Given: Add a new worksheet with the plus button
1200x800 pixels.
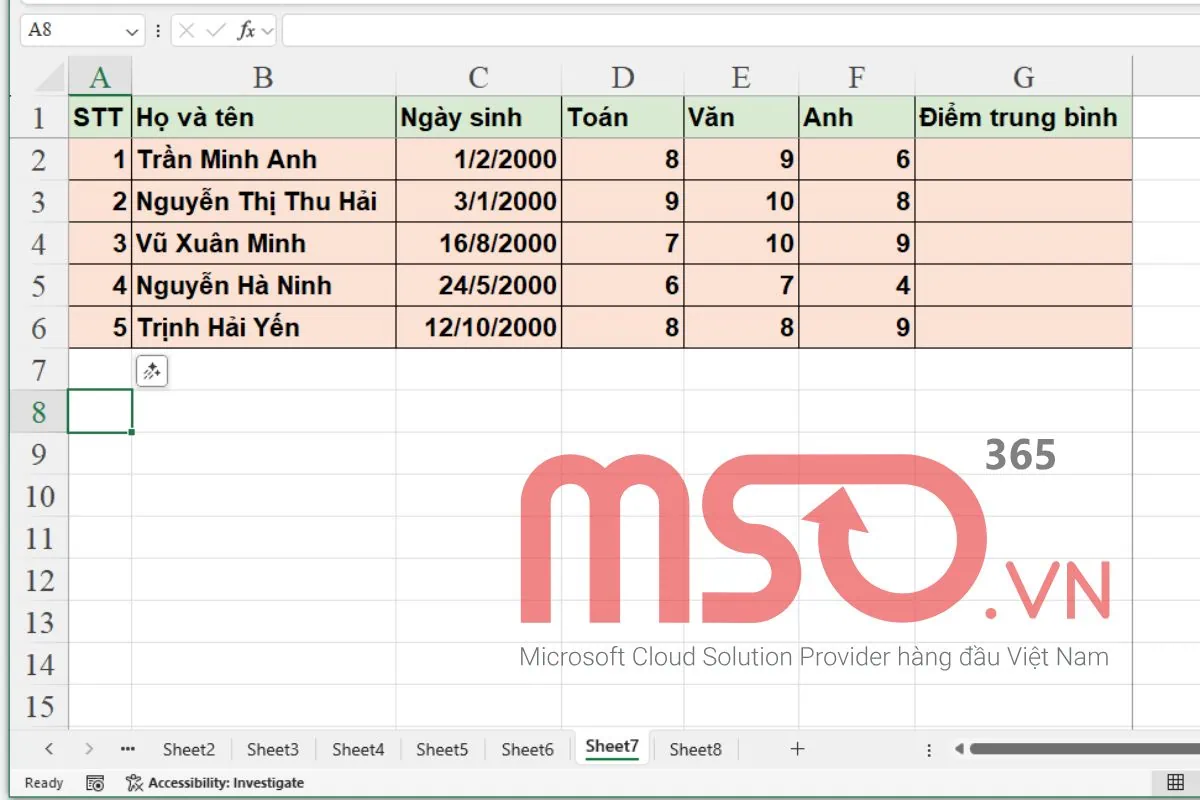Looking at the screenshot, I should pos(797,747).
